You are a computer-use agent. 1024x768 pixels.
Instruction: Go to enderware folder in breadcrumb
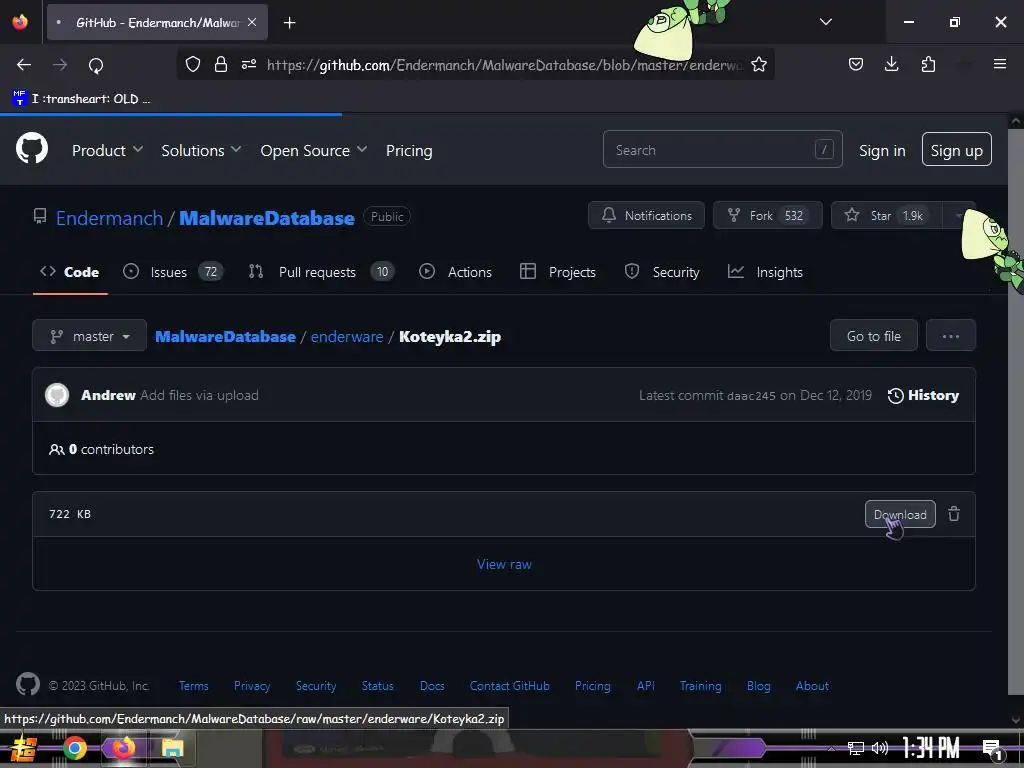coord(347,336)
